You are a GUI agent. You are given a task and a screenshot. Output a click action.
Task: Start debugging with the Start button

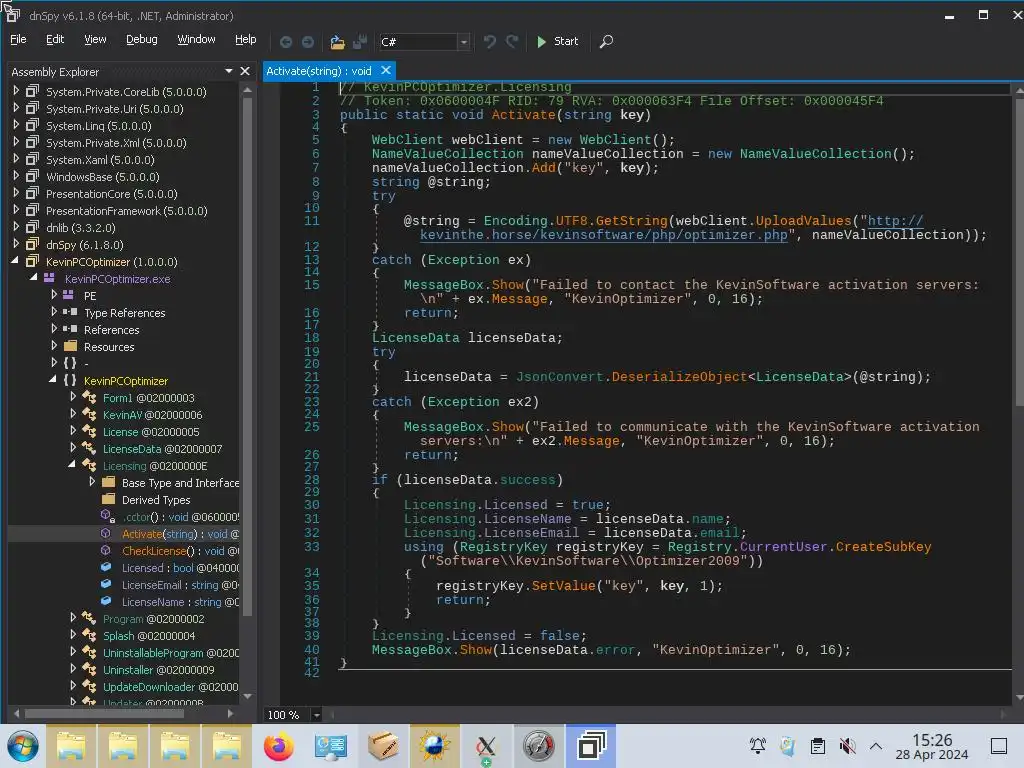[x=557, y=41]
